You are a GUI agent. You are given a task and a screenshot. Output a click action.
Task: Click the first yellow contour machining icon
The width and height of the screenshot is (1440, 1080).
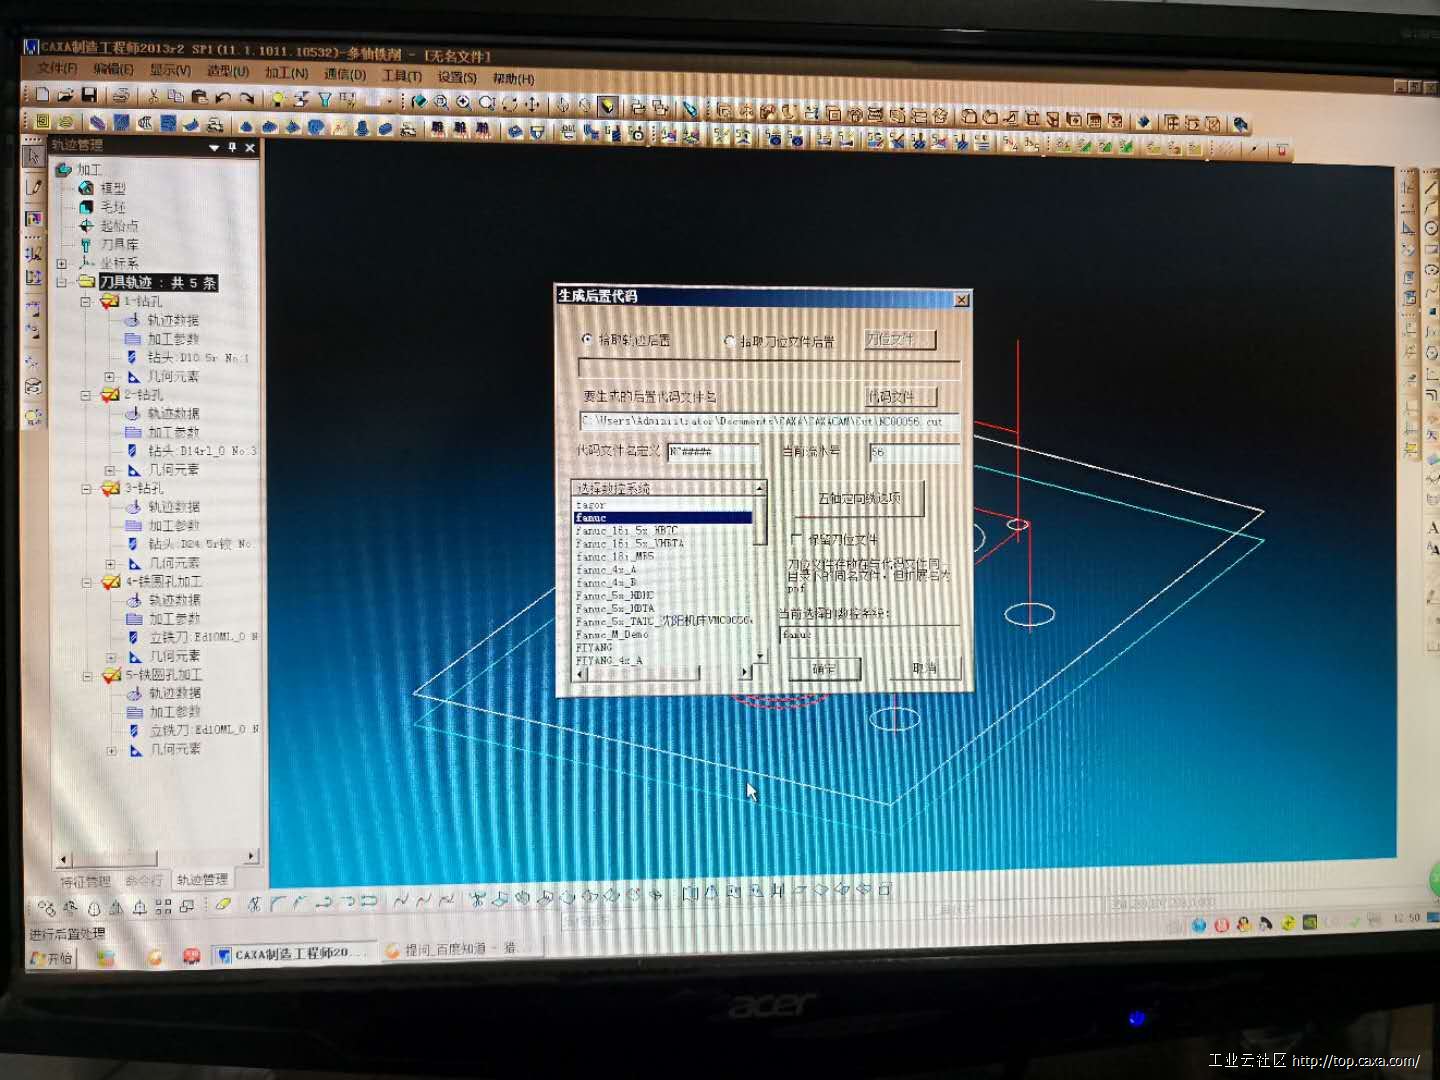pyautogui.click(x=42, y=121)
